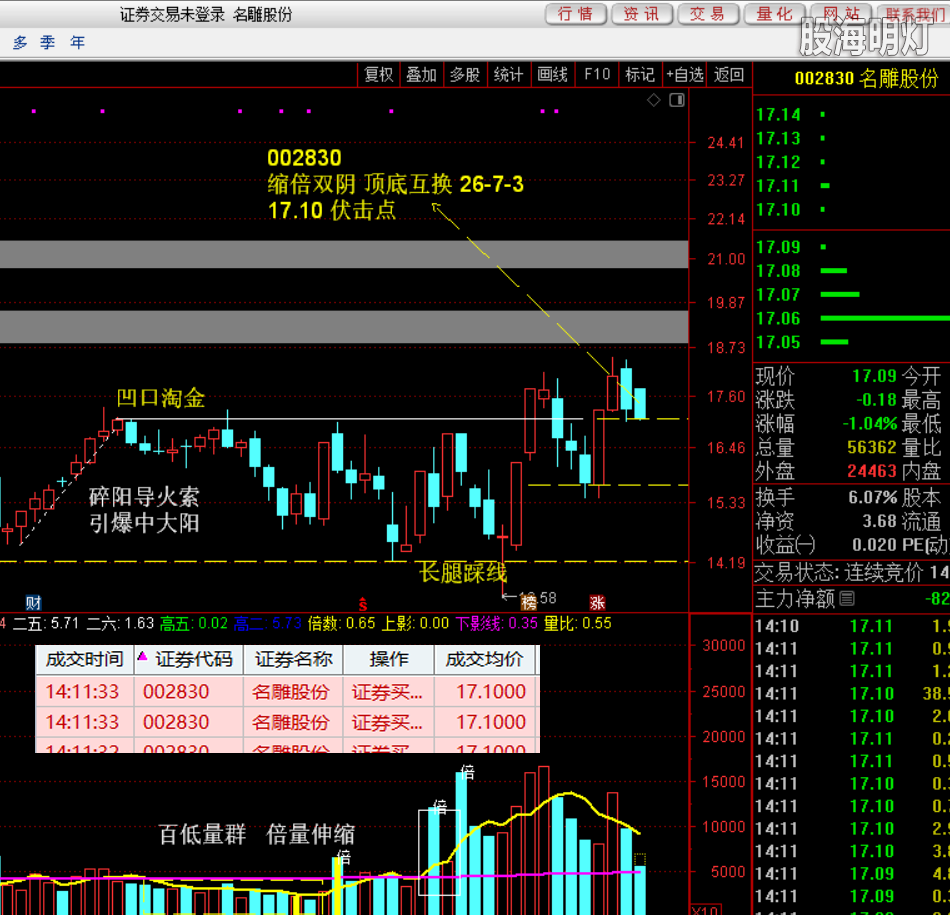Screen dimensions: 950x915
Task: Click the 叠加 toolbar item
Action: tap(422, 75)
